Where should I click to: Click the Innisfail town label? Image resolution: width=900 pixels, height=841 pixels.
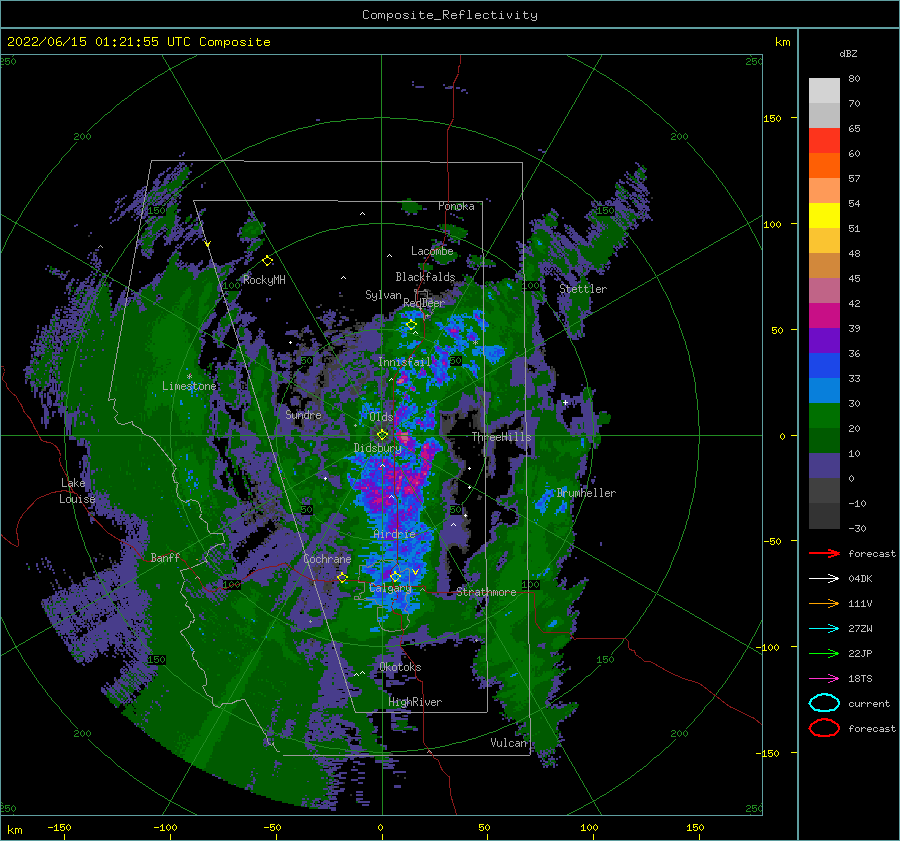pos(404,362)
